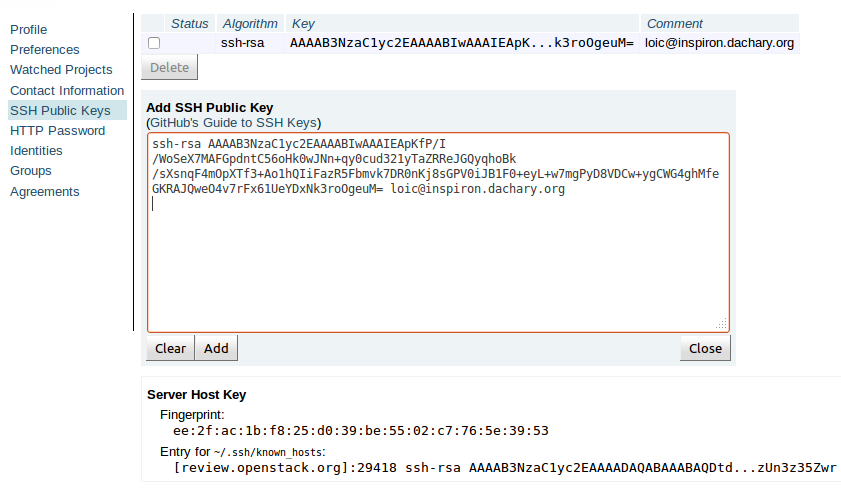The width and height of the screenshot is (841, 492).
Task: Click the resize grip of the key text area
Action: coord(721,324)
